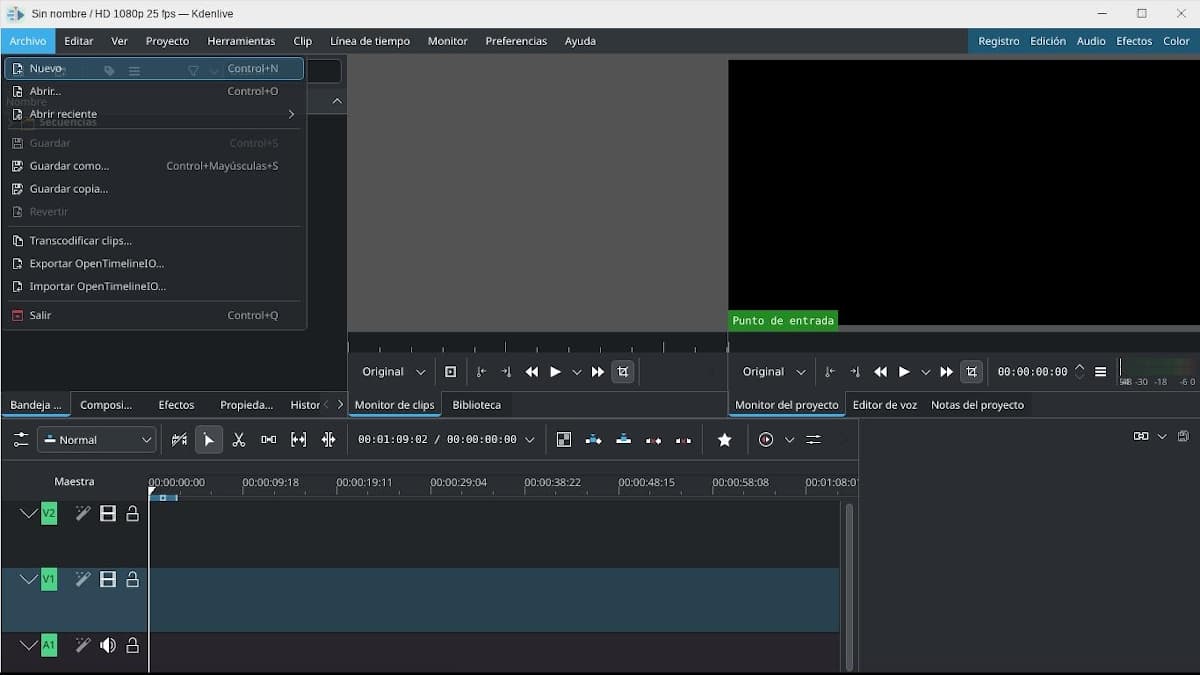Play in the clip monitor
1200x675 pixels.
coord(556,372)
